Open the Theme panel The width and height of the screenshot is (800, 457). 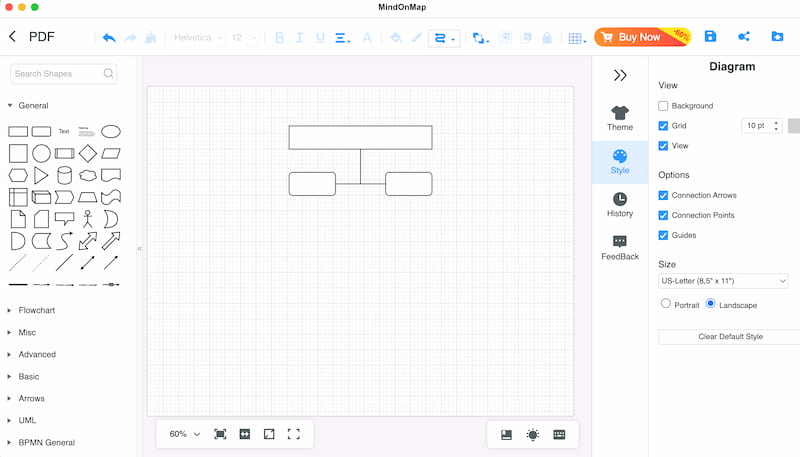point(620,118)
